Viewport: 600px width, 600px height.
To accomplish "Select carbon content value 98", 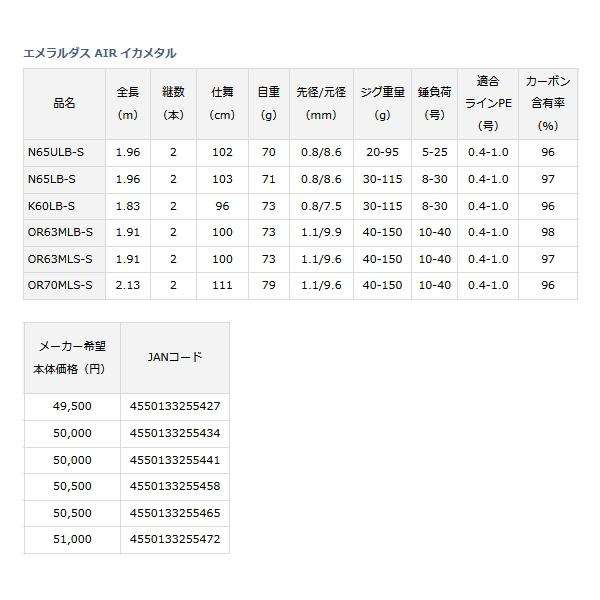I will coord(548,232).
